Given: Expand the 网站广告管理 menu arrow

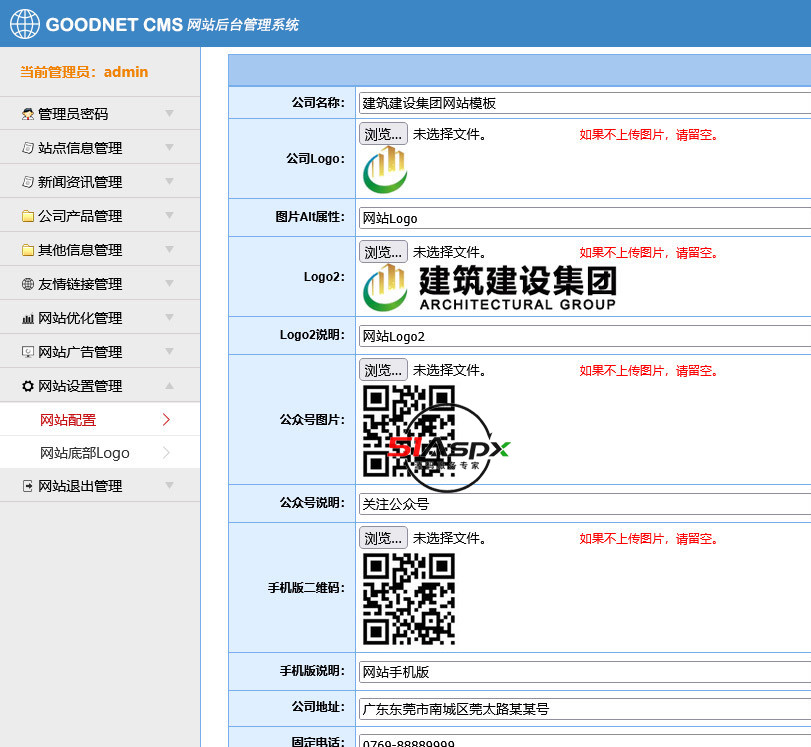Looking at the screenshot, I should 169,351.
